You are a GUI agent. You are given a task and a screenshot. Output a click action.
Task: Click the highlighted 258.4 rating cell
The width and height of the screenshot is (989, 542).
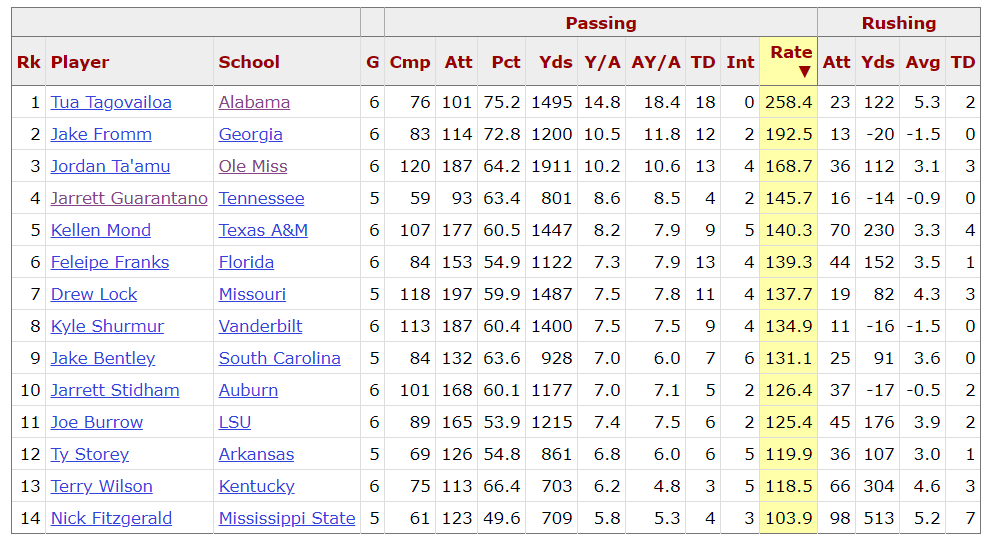[x=788, y=102]
